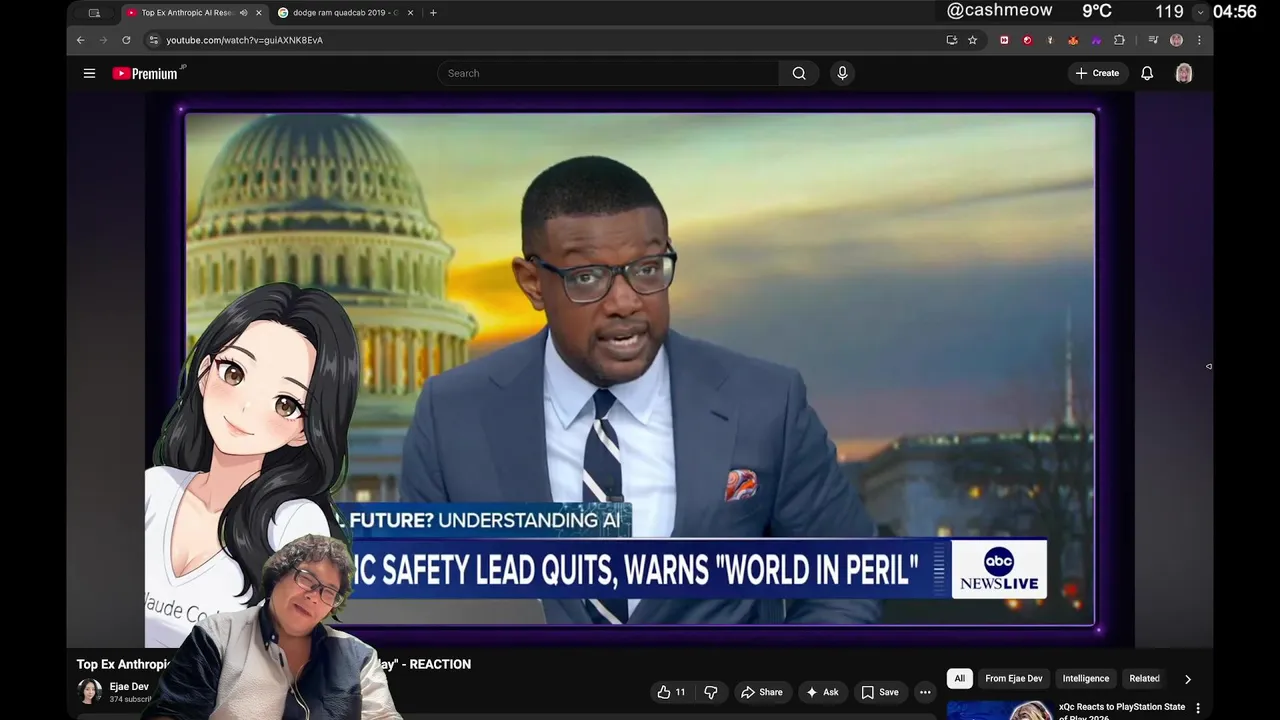Screen dimensions: 1280x720
Task: Show more filter chips with right arrow
Action: point(1187,679)
